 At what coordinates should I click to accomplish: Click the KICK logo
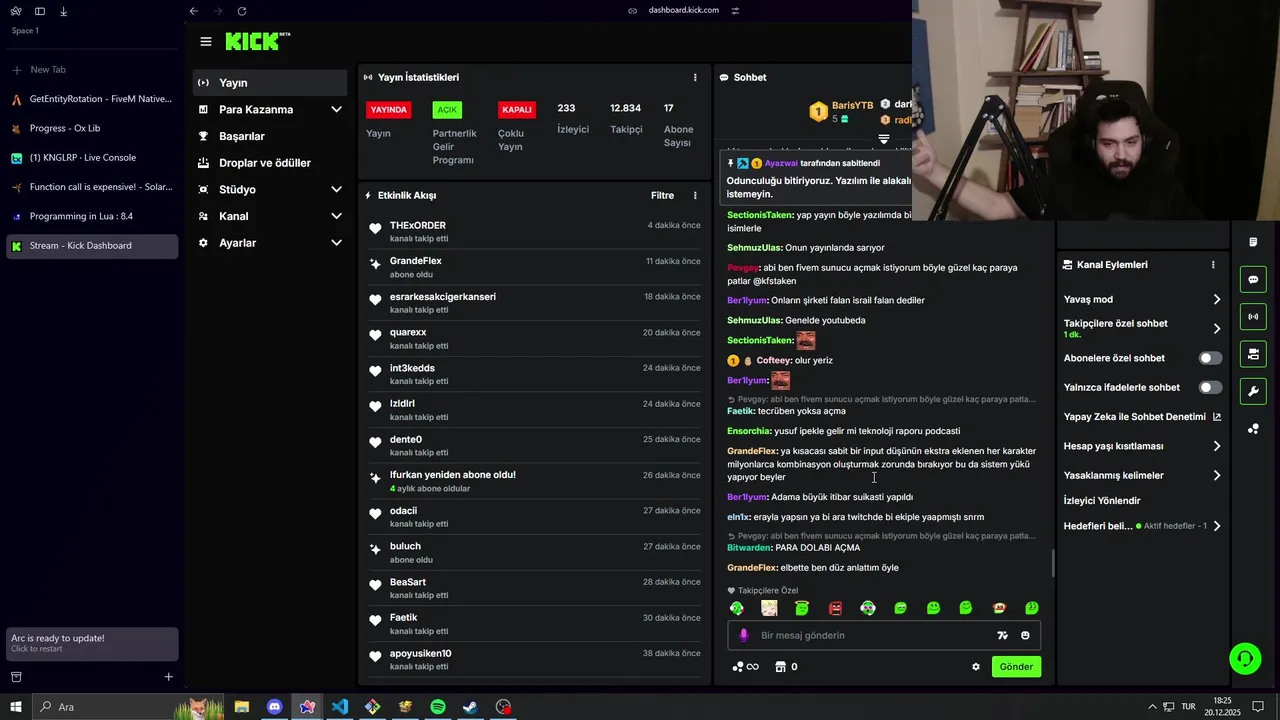click(257, 41)
